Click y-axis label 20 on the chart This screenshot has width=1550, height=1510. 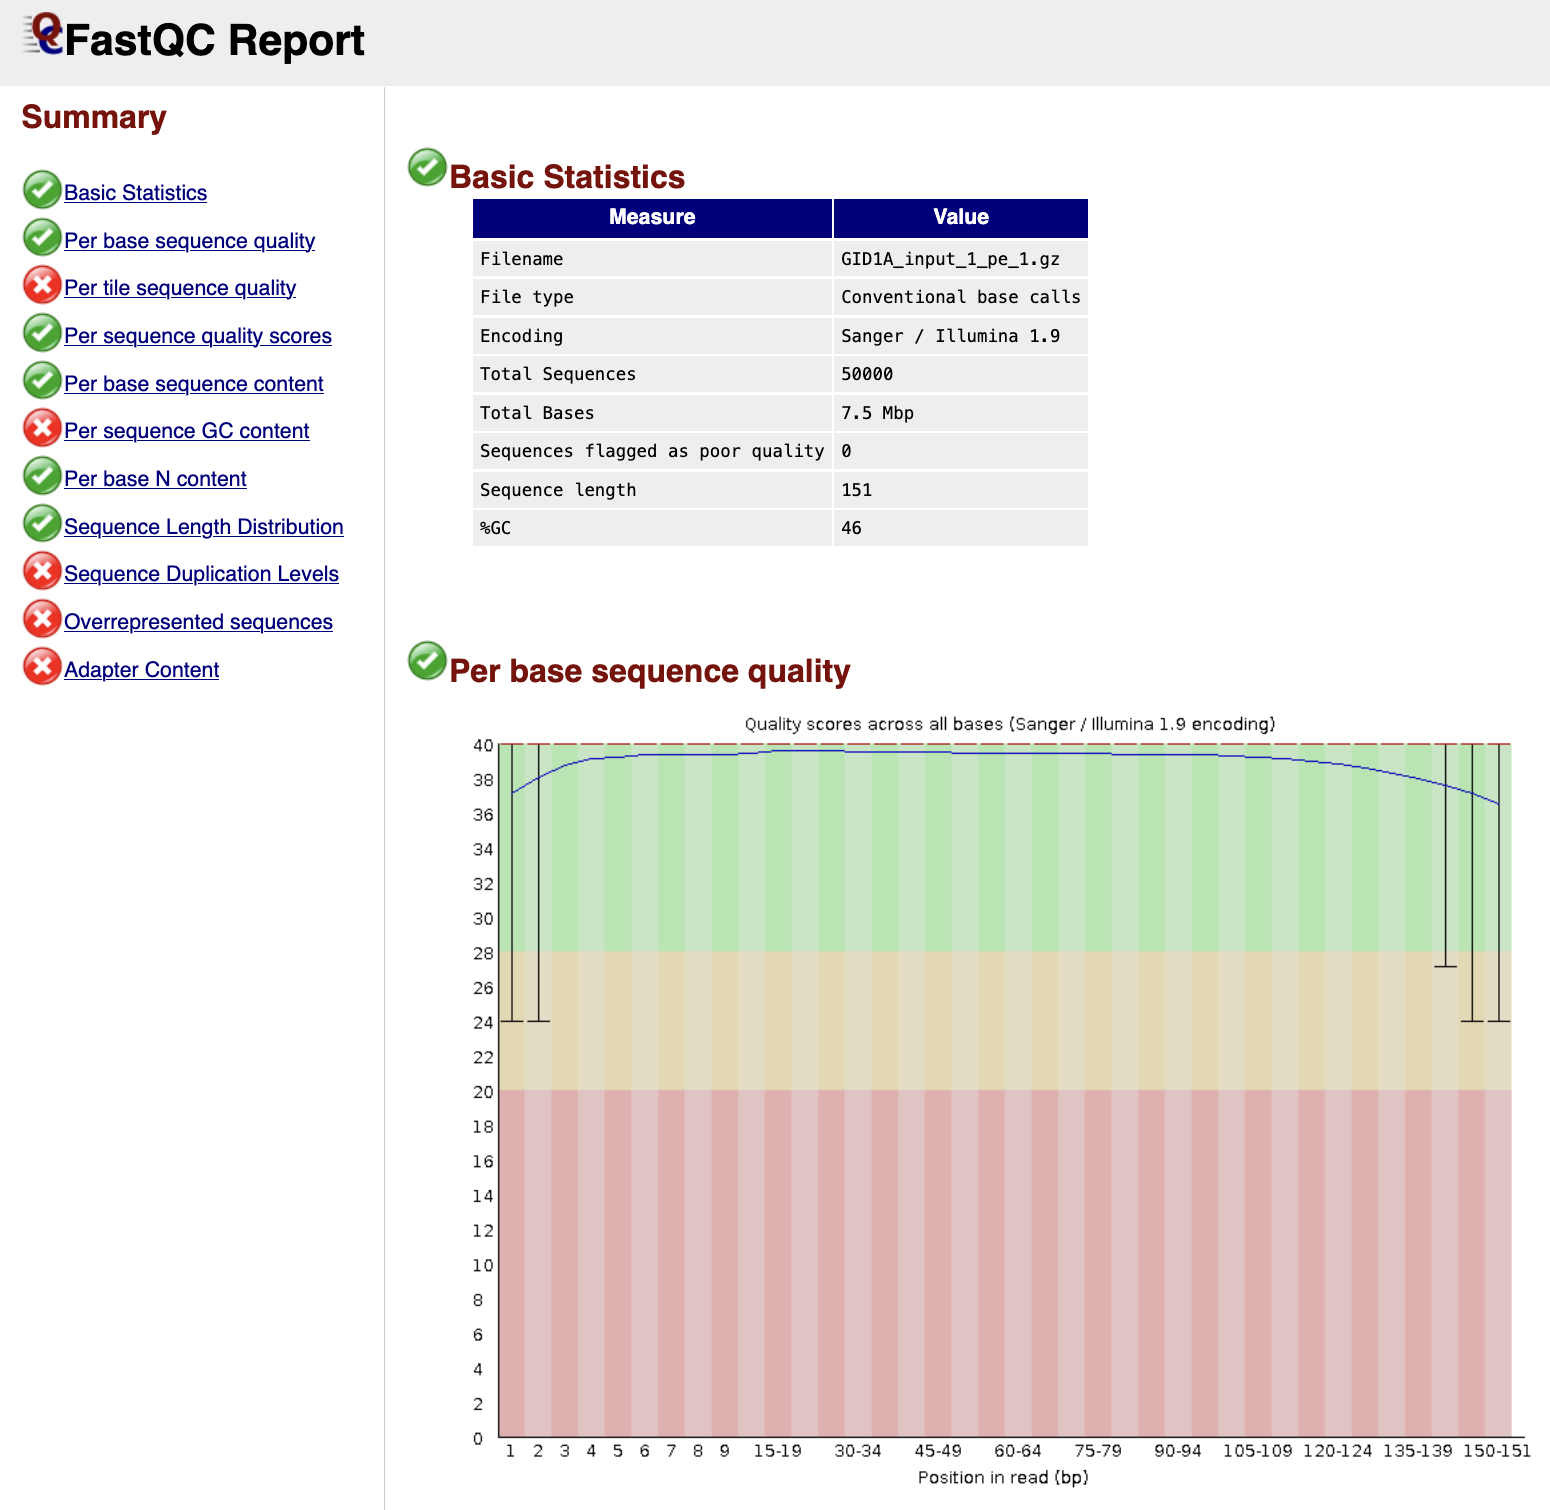point(483,1092)
